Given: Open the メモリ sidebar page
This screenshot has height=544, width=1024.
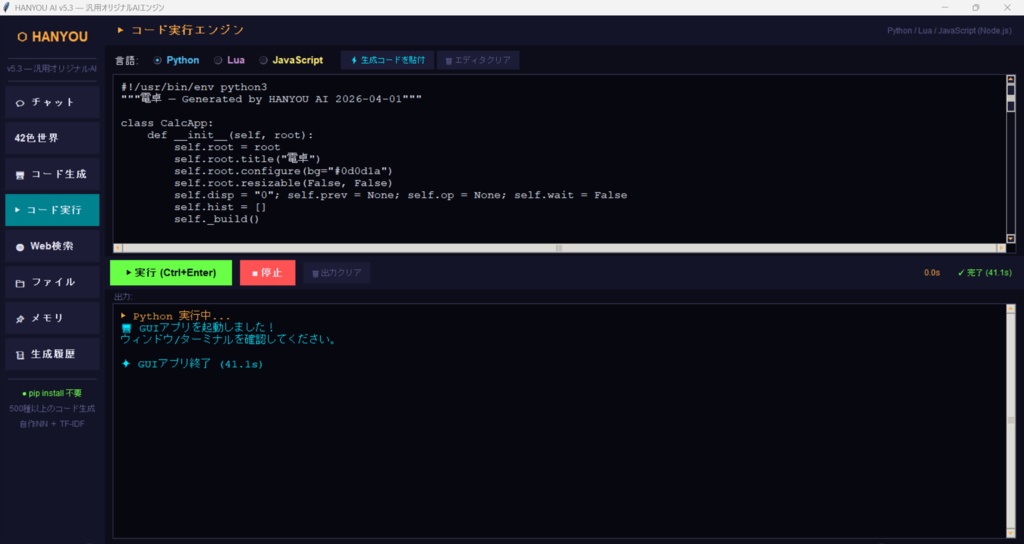Looking at the screenshot, I should (52, 318).
